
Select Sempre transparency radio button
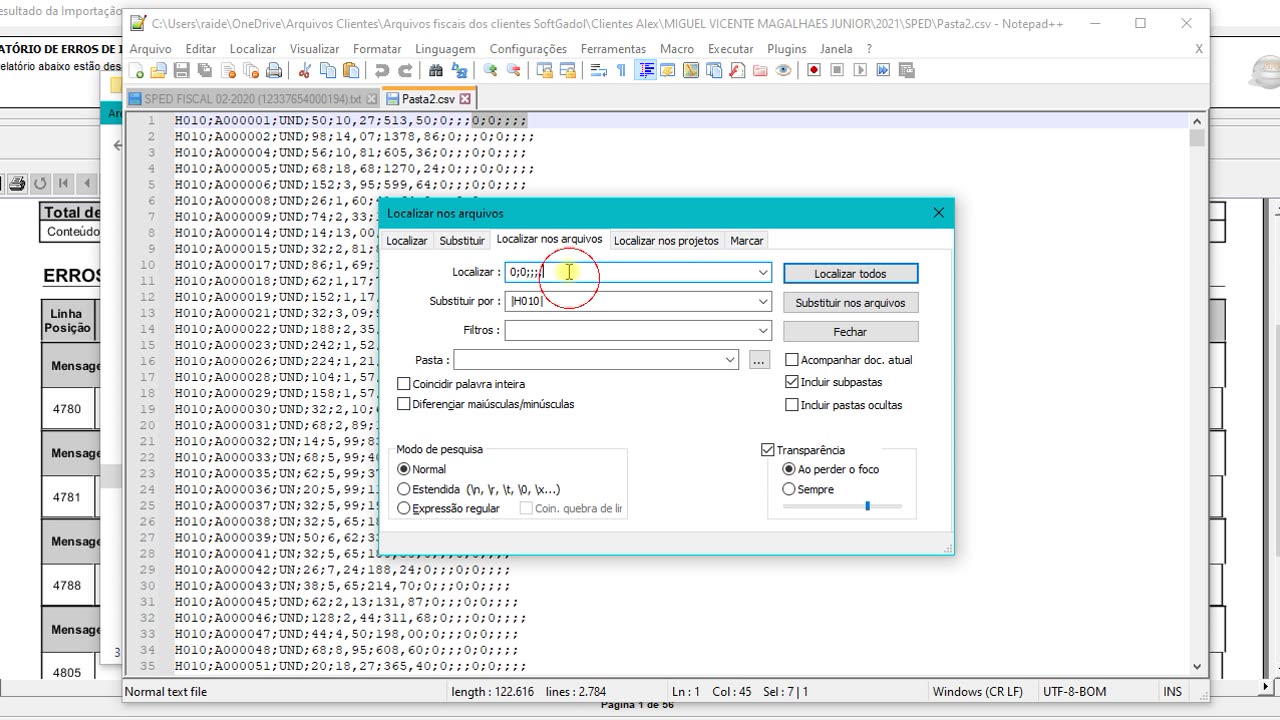(x=789, y=489)
